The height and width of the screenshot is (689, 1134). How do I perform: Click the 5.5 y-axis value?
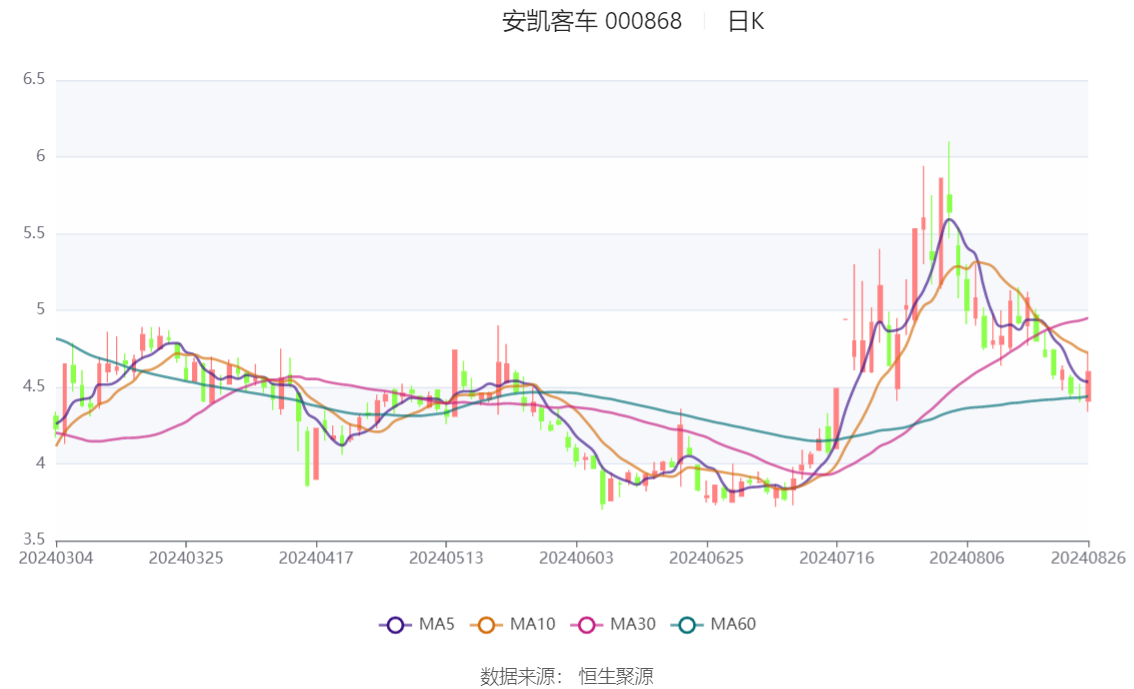[x=34, y=233]
